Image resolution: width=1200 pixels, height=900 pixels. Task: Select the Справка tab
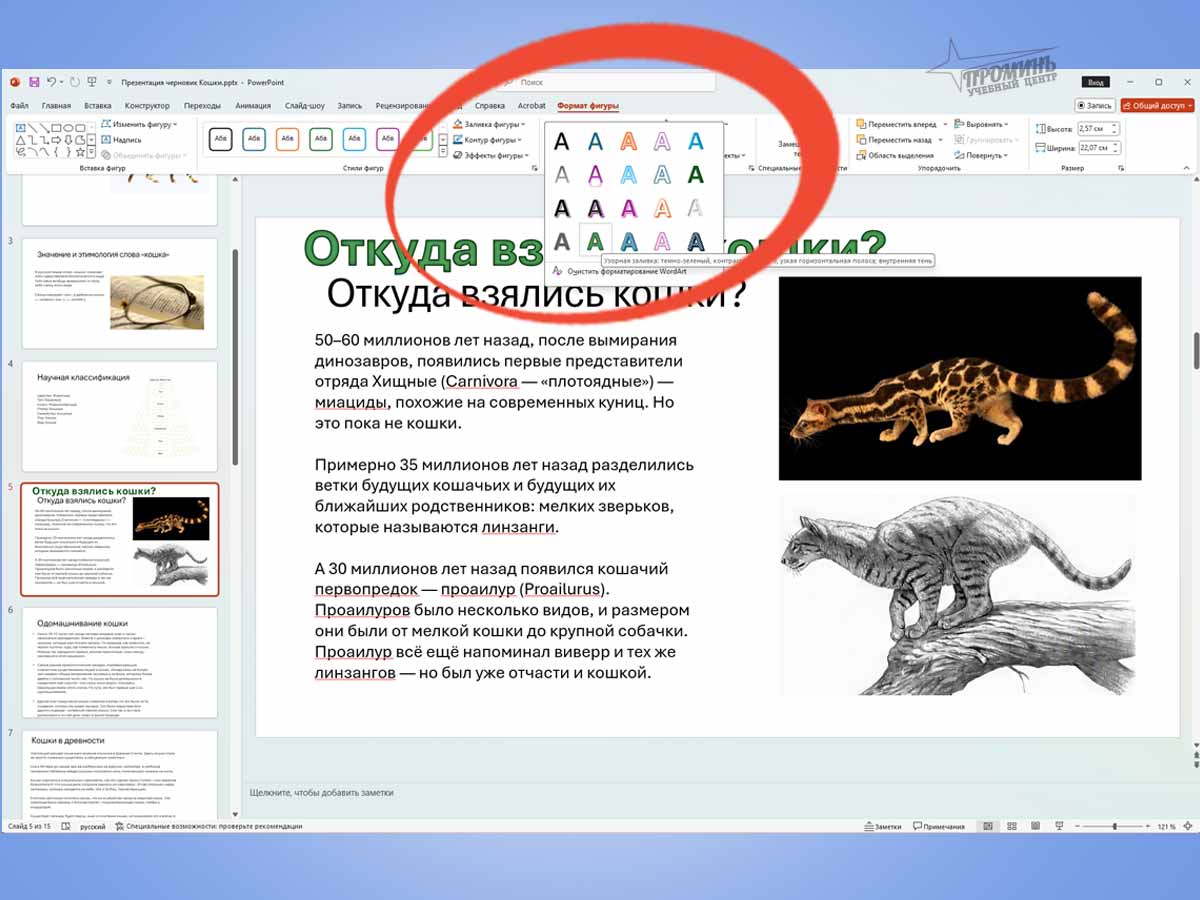[490, 106]
